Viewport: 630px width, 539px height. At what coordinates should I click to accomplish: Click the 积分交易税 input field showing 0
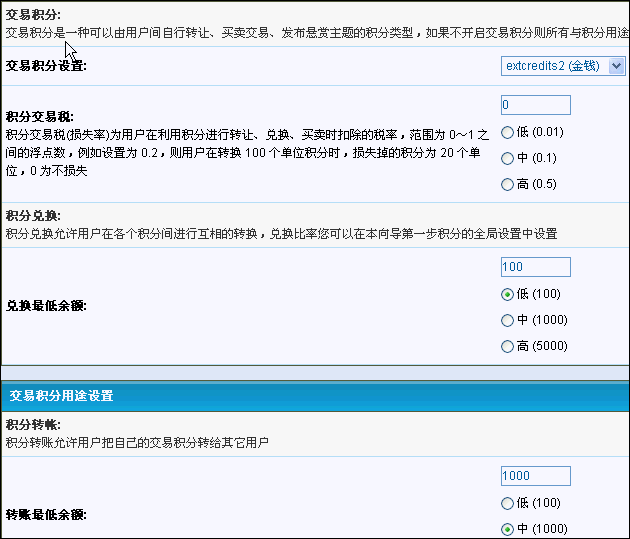[535, 105]
